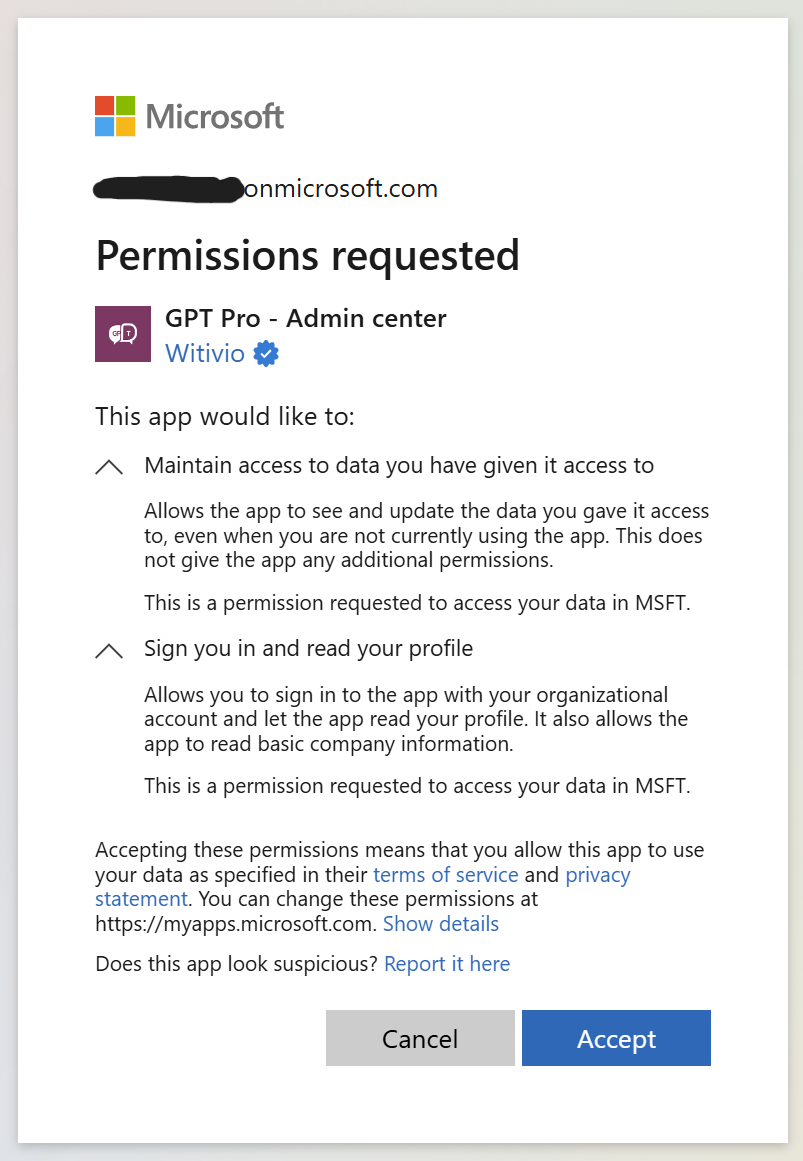This screenshot has height=1161, width=803.
Task: Select the 'Maintain access to data' permission title
Action: click(399, 465)
